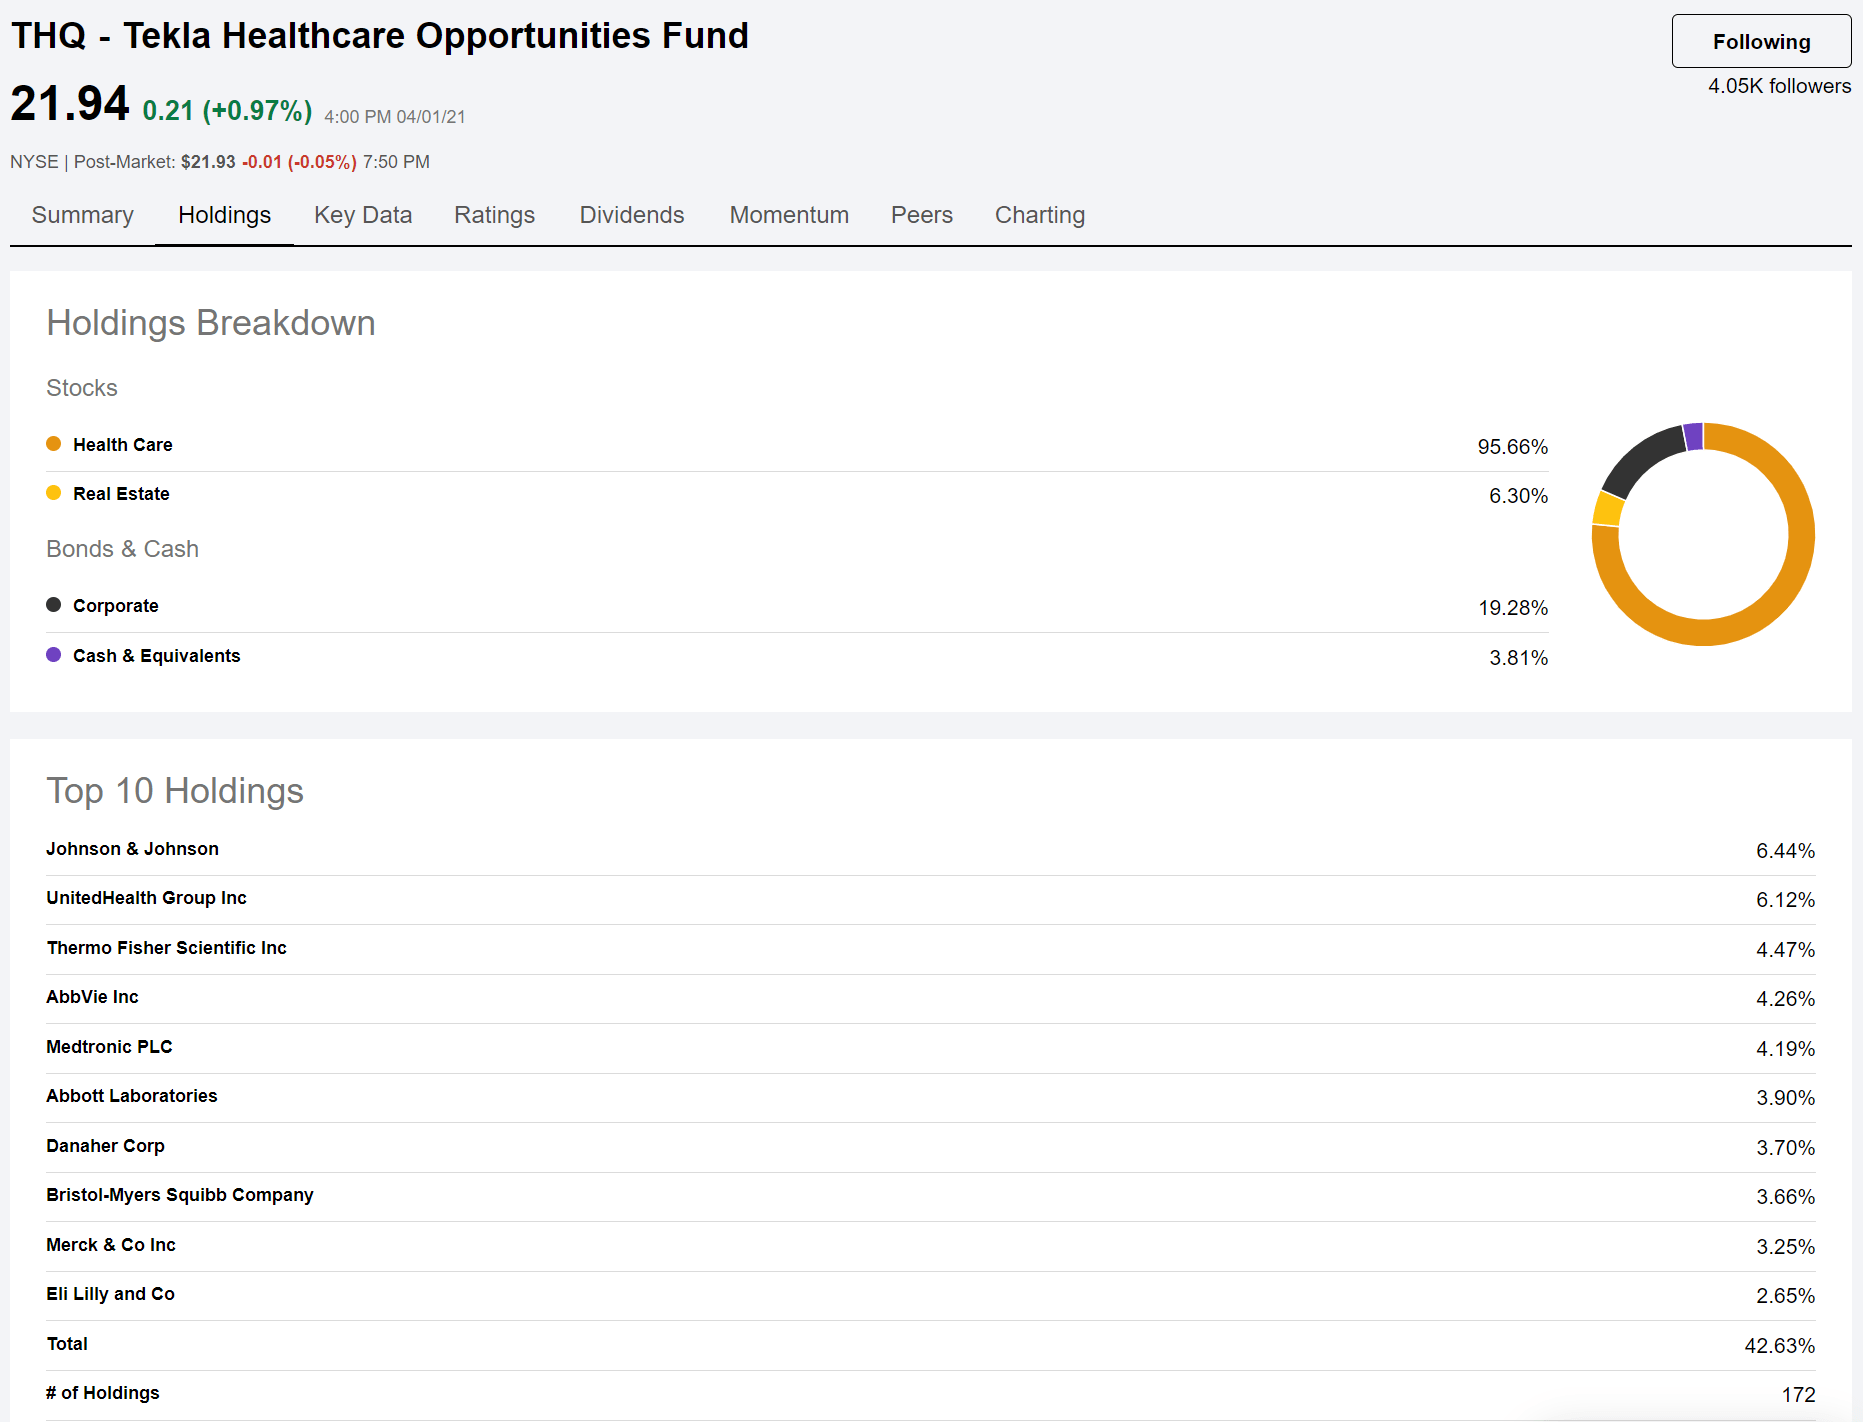Click the holdings donut chart
The width and height of the screenshot is (1863, 1422).
pyautogui.click(x=1703, y=534)
